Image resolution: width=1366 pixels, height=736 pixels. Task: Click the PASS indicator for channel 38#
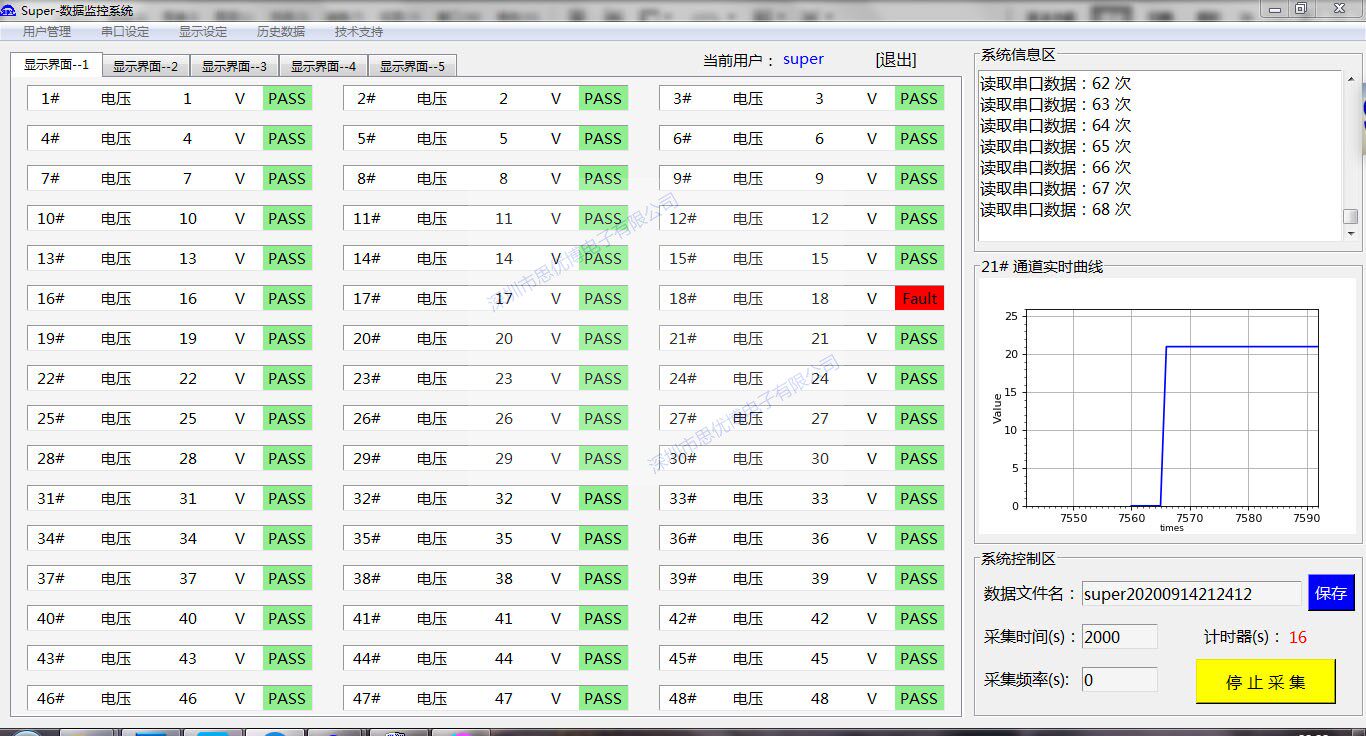[x=603, y=578]
